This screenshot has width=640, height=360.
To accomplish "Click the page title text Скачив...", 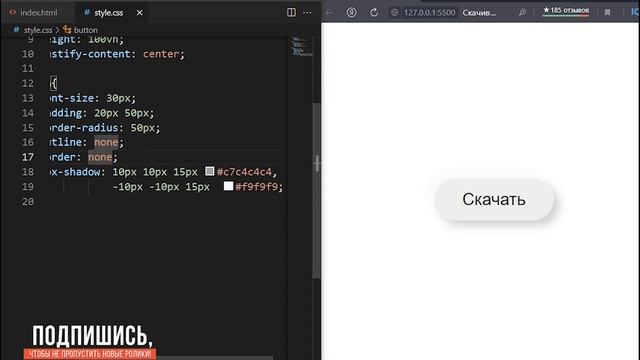I will (479, 13).
